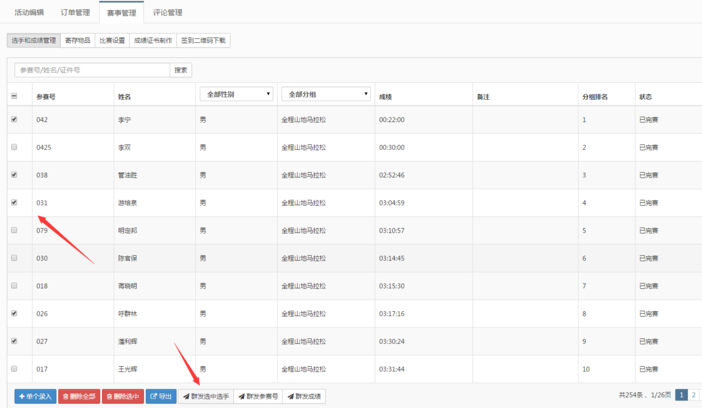The width and height of the screenshot is (702, 408).
Task: Go to page 2 in pagination
Action: [x=694, y=396]
